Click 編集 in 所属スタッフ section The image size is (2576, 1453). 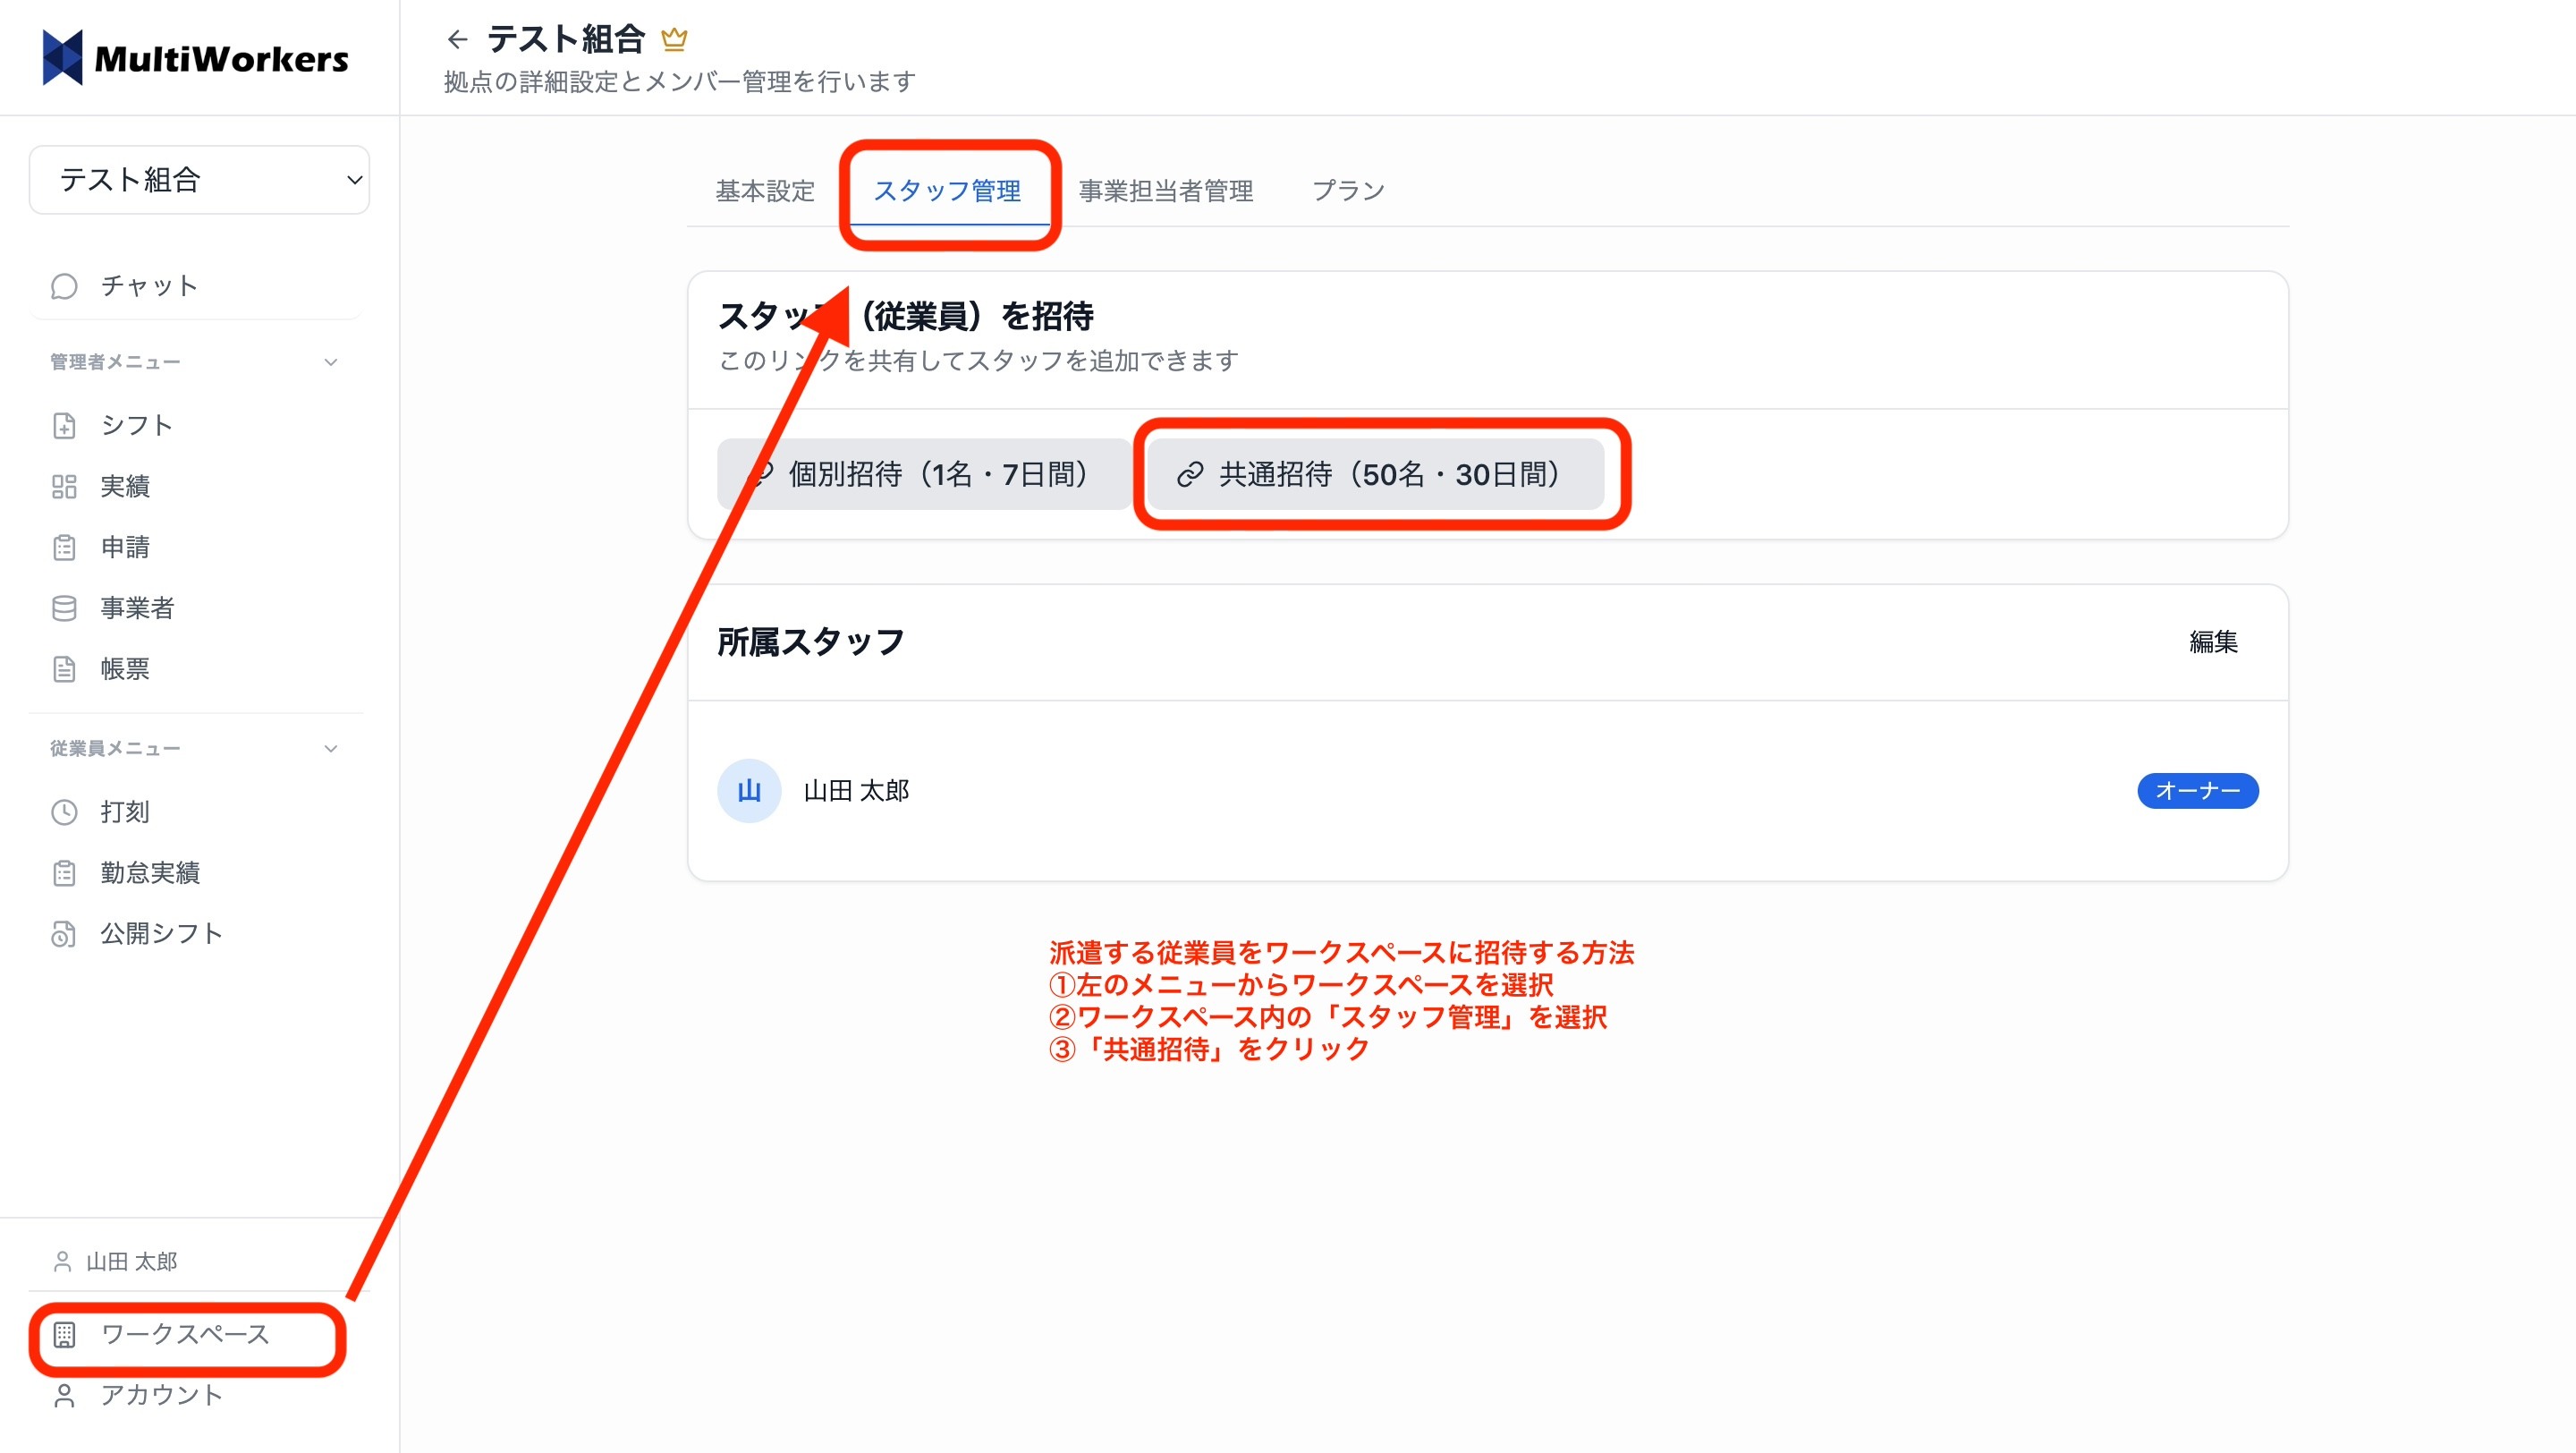pos(2213,642)
